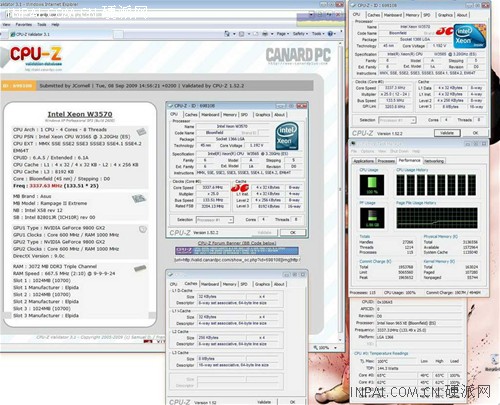Switch to Mainboard tab in top-right CPU-Z window
The width and height of the screenshot is (500, 405).
tap(393, 15)
